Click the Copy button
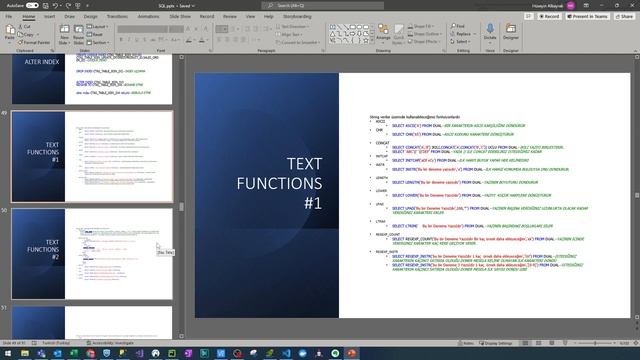 pos(26,35)
